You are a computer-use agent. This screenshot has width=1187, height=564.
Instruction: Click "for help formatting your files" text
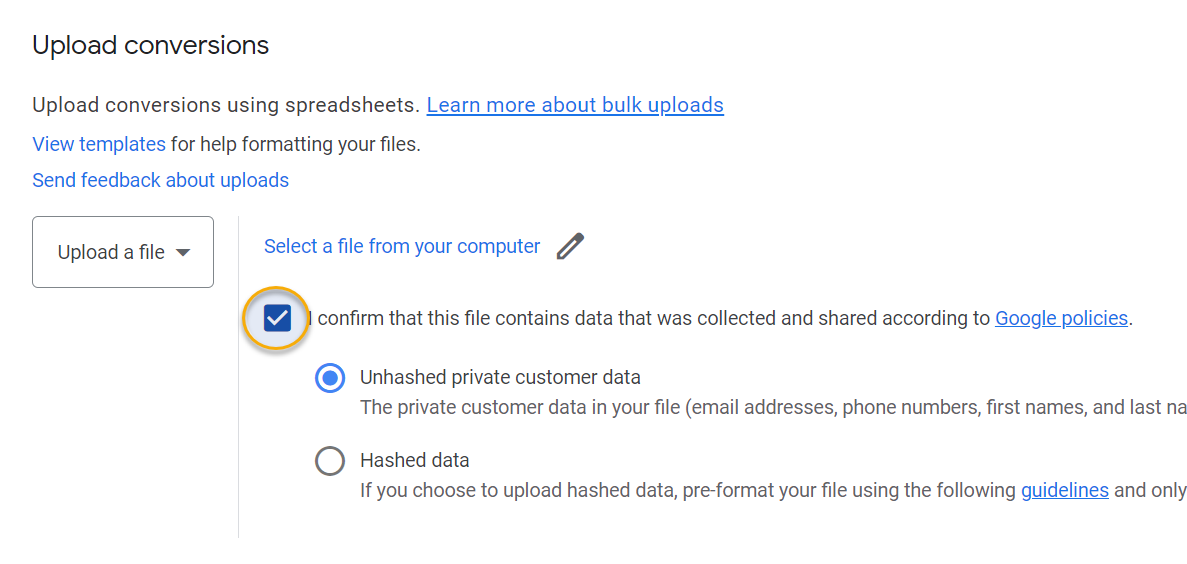[x=296, y=144]
